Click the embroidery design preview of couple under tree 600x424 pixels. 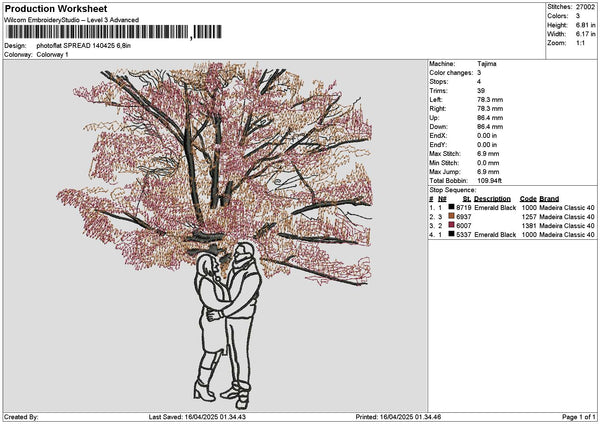tap(214, 235)
